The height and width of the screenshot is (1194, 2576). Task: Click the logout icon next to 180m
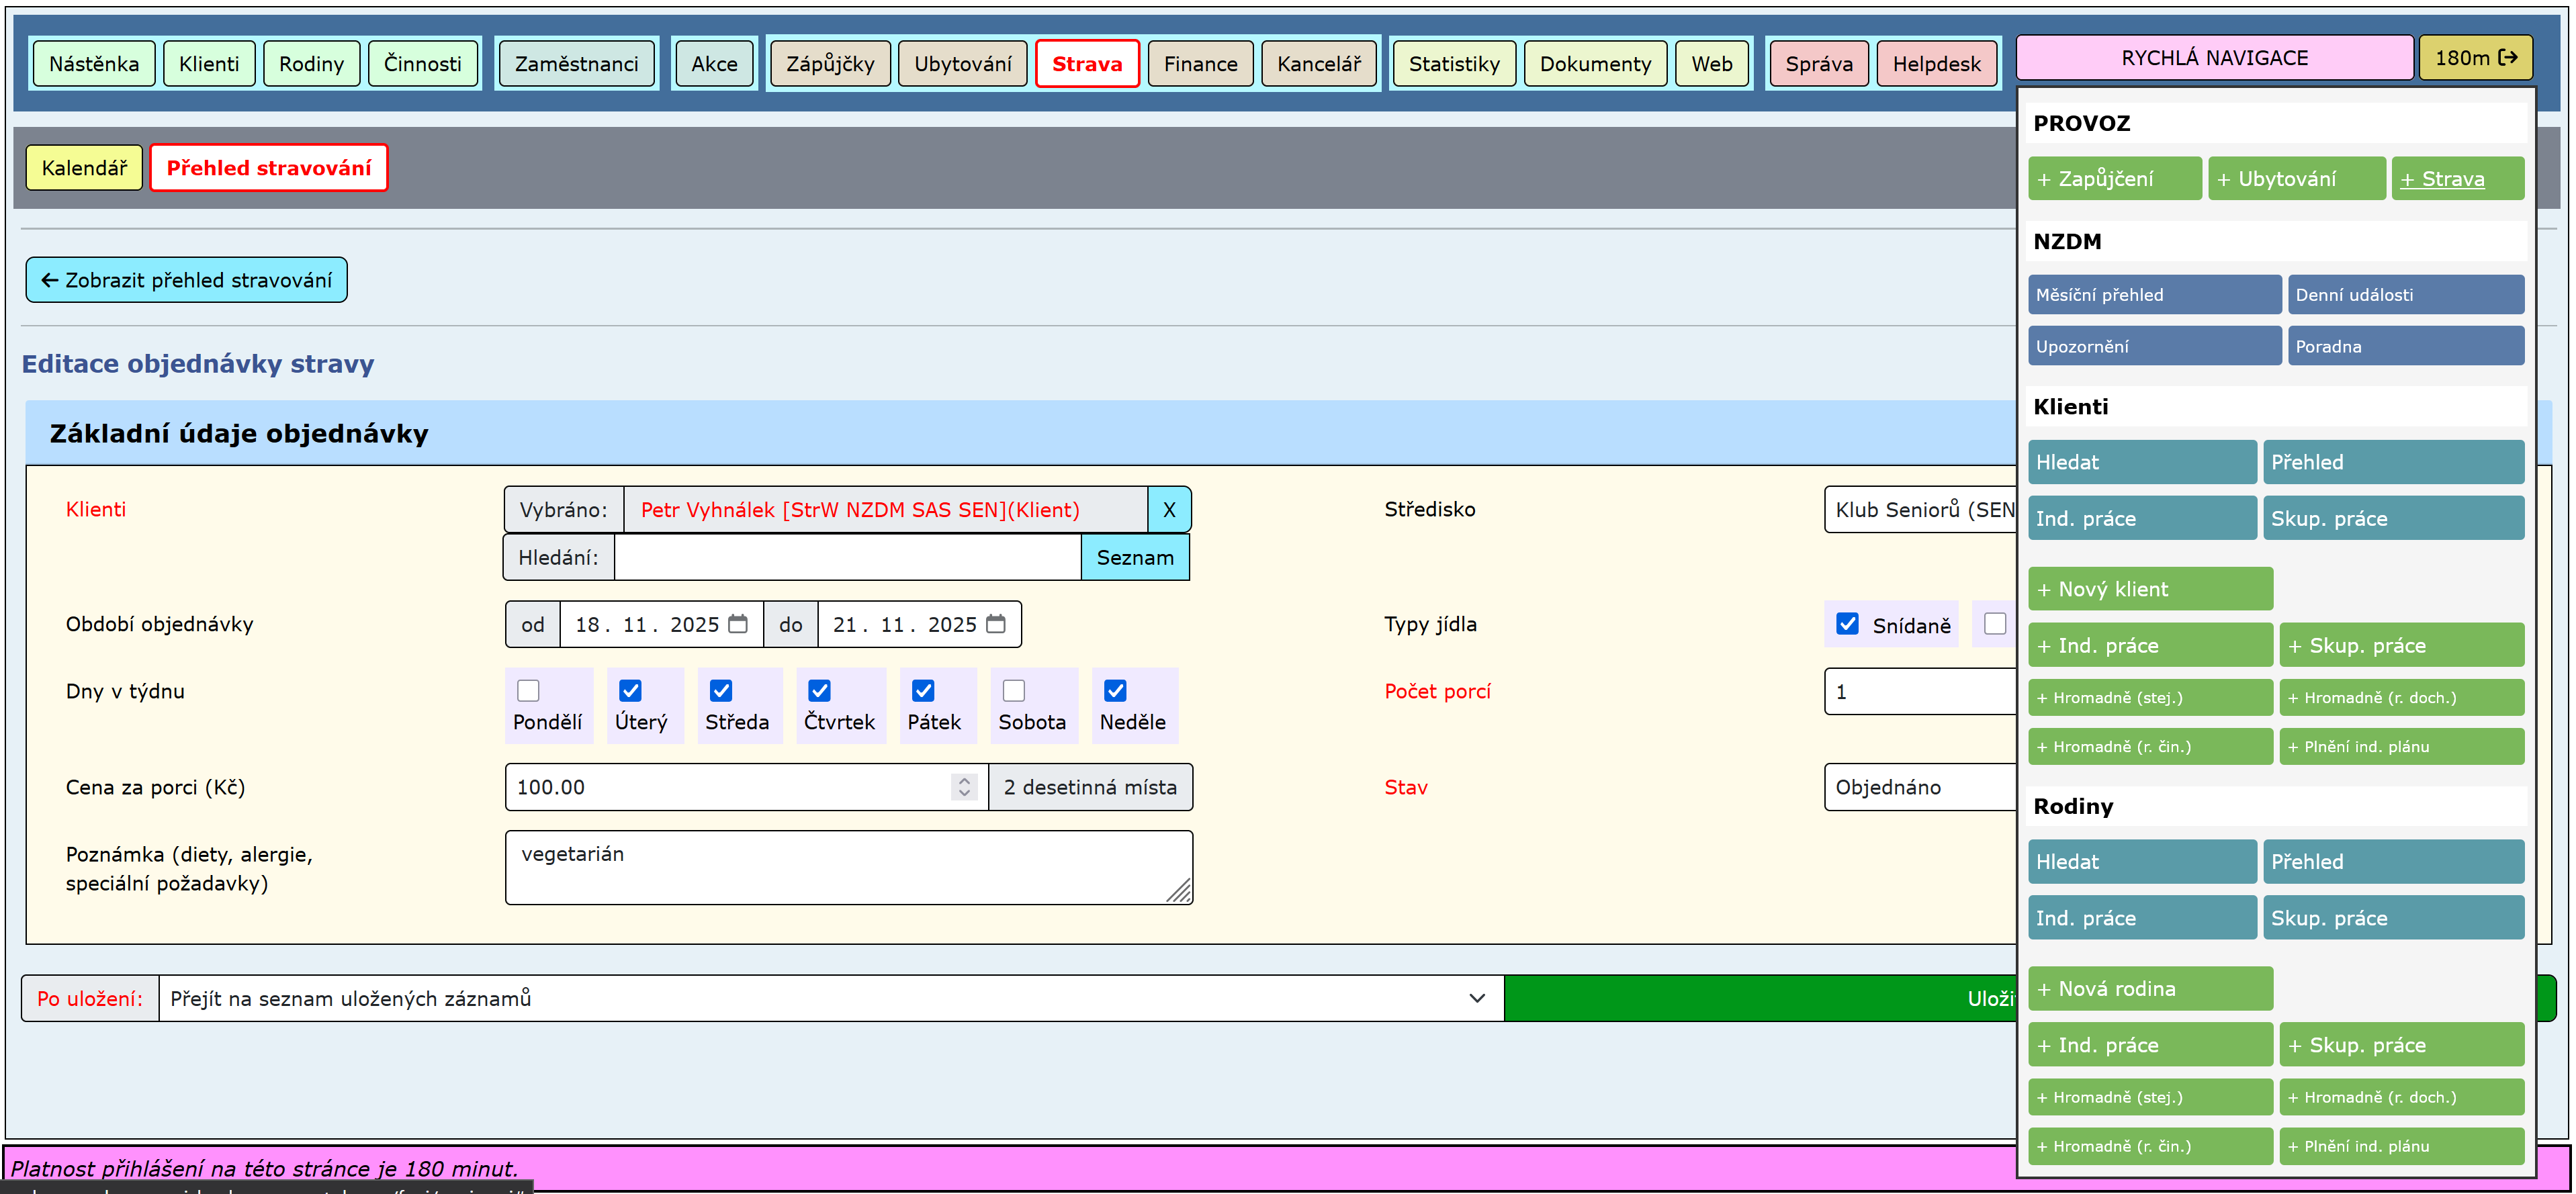tap(2507, 58)
